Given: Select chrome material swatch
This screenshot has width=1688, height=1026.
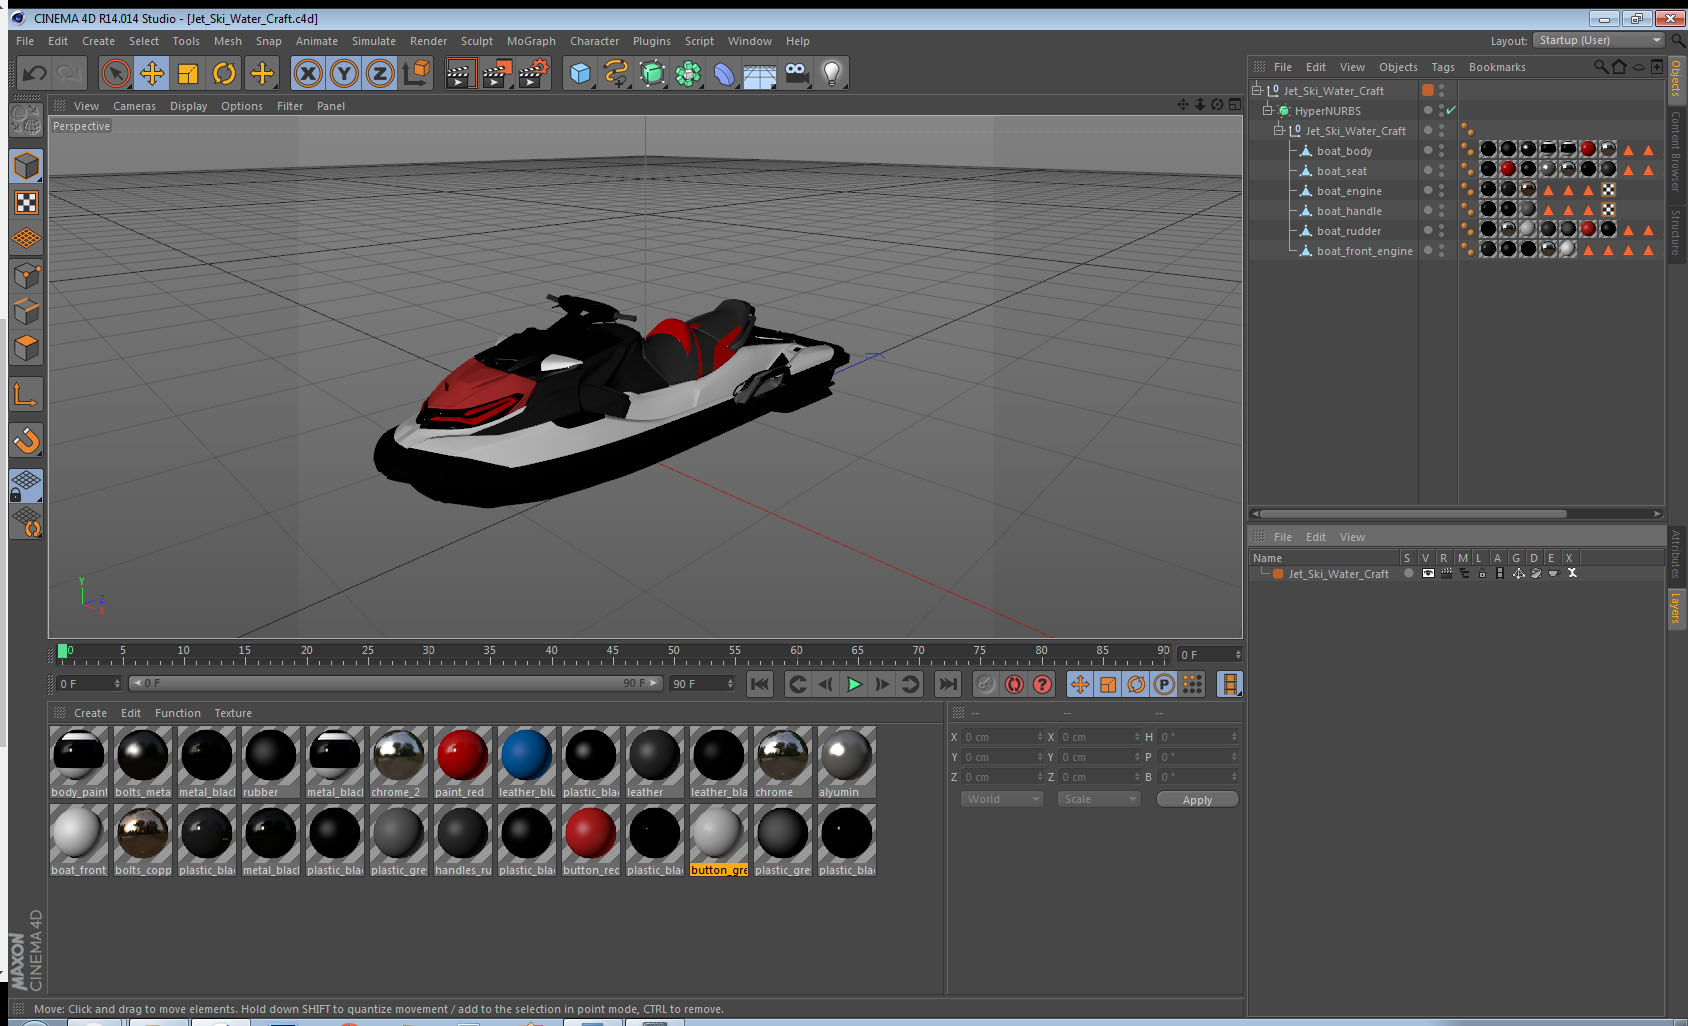Looking at the screenshot, I should 782,763.
